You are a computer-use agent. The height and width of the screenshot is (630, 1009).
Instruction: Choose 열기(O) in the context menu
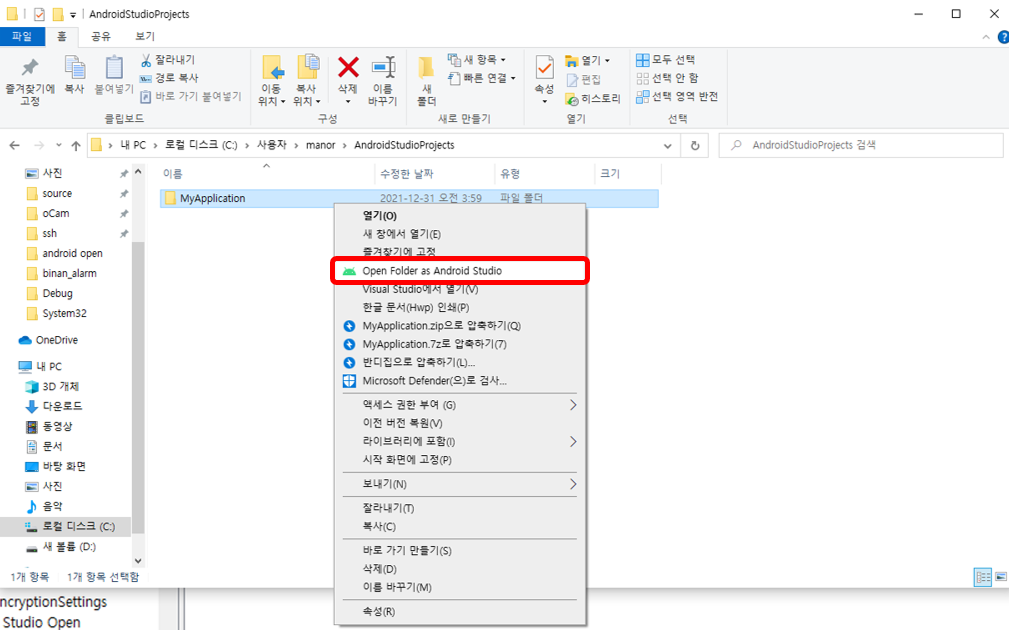[459, 216]
